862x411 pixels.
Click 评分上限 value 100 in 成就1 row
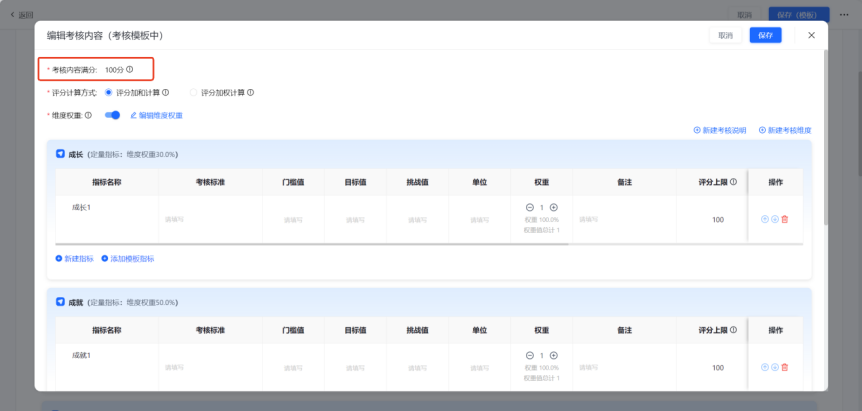pyautogui.click(x=718, y=368)
